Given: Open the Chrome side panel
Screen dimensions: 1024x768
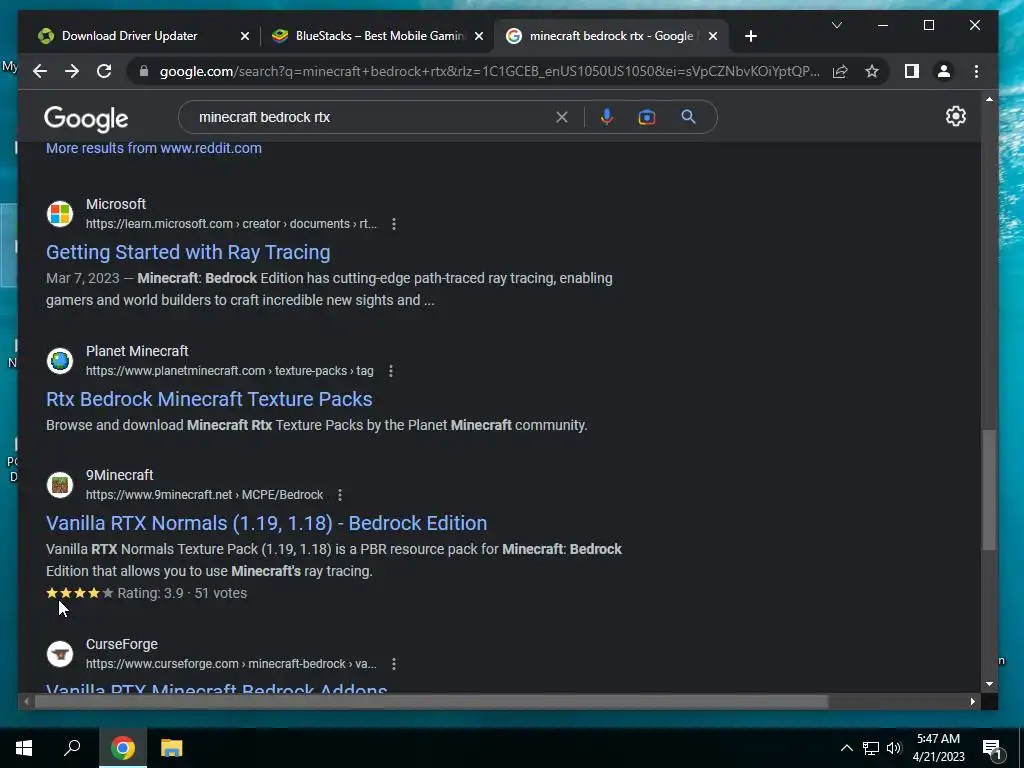Looking at the screenshot, I should [x=912, y=72].
